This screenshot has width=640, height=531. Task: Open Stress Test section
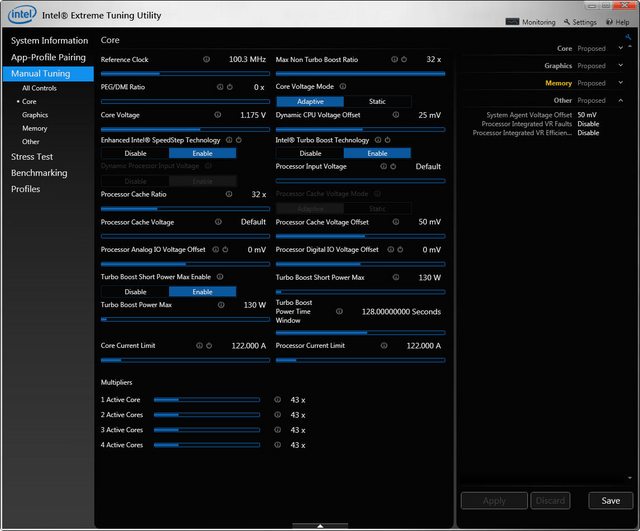(32, 156)
